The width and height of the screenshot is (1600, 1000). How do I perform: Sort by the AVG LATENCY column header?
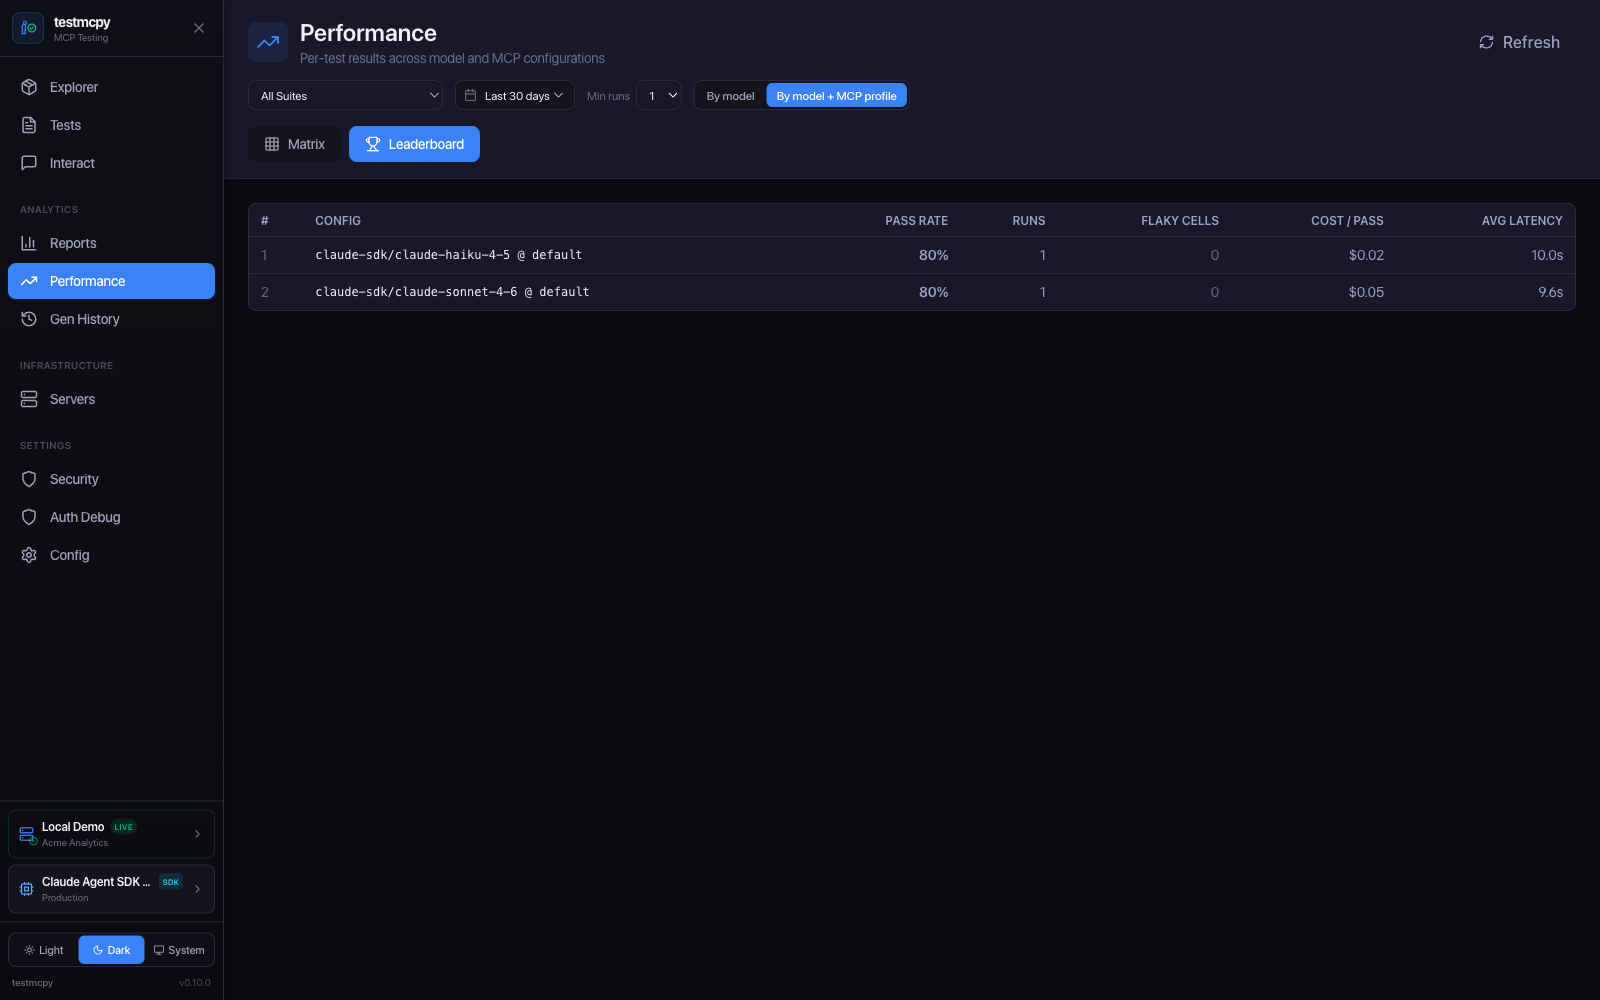coord(1522,221)
